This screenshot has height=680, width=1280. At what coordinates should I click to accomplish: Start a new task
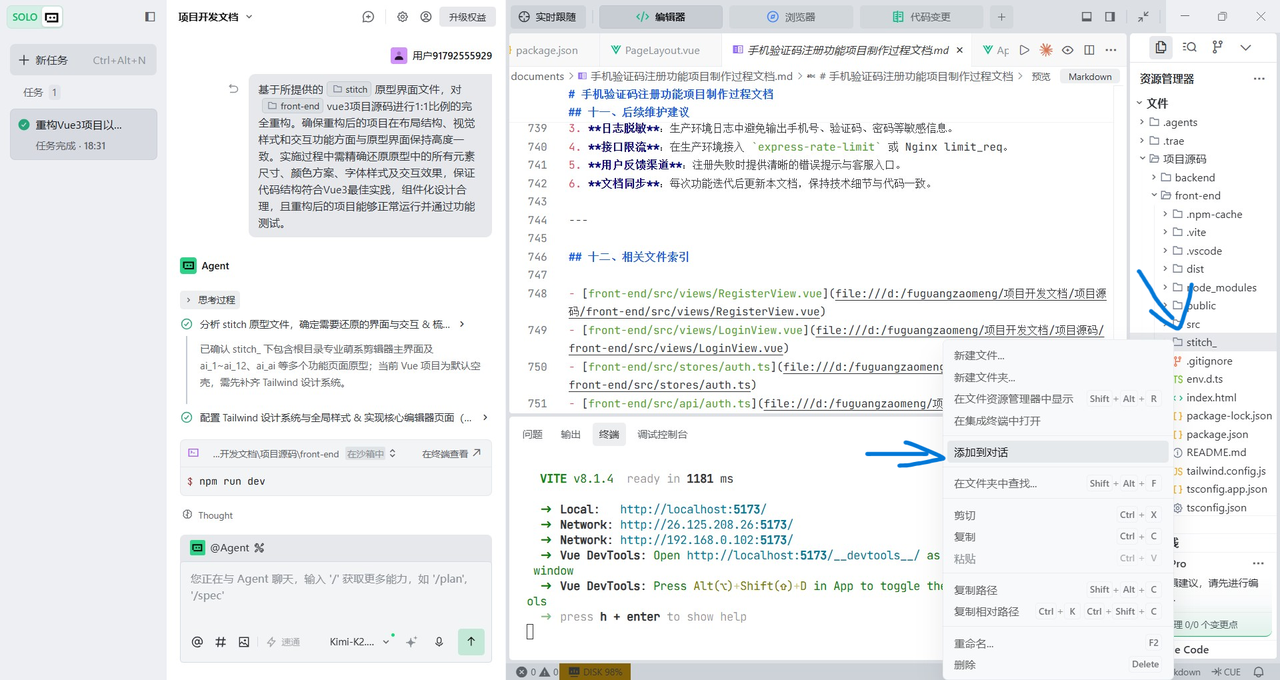pos(83,60)
